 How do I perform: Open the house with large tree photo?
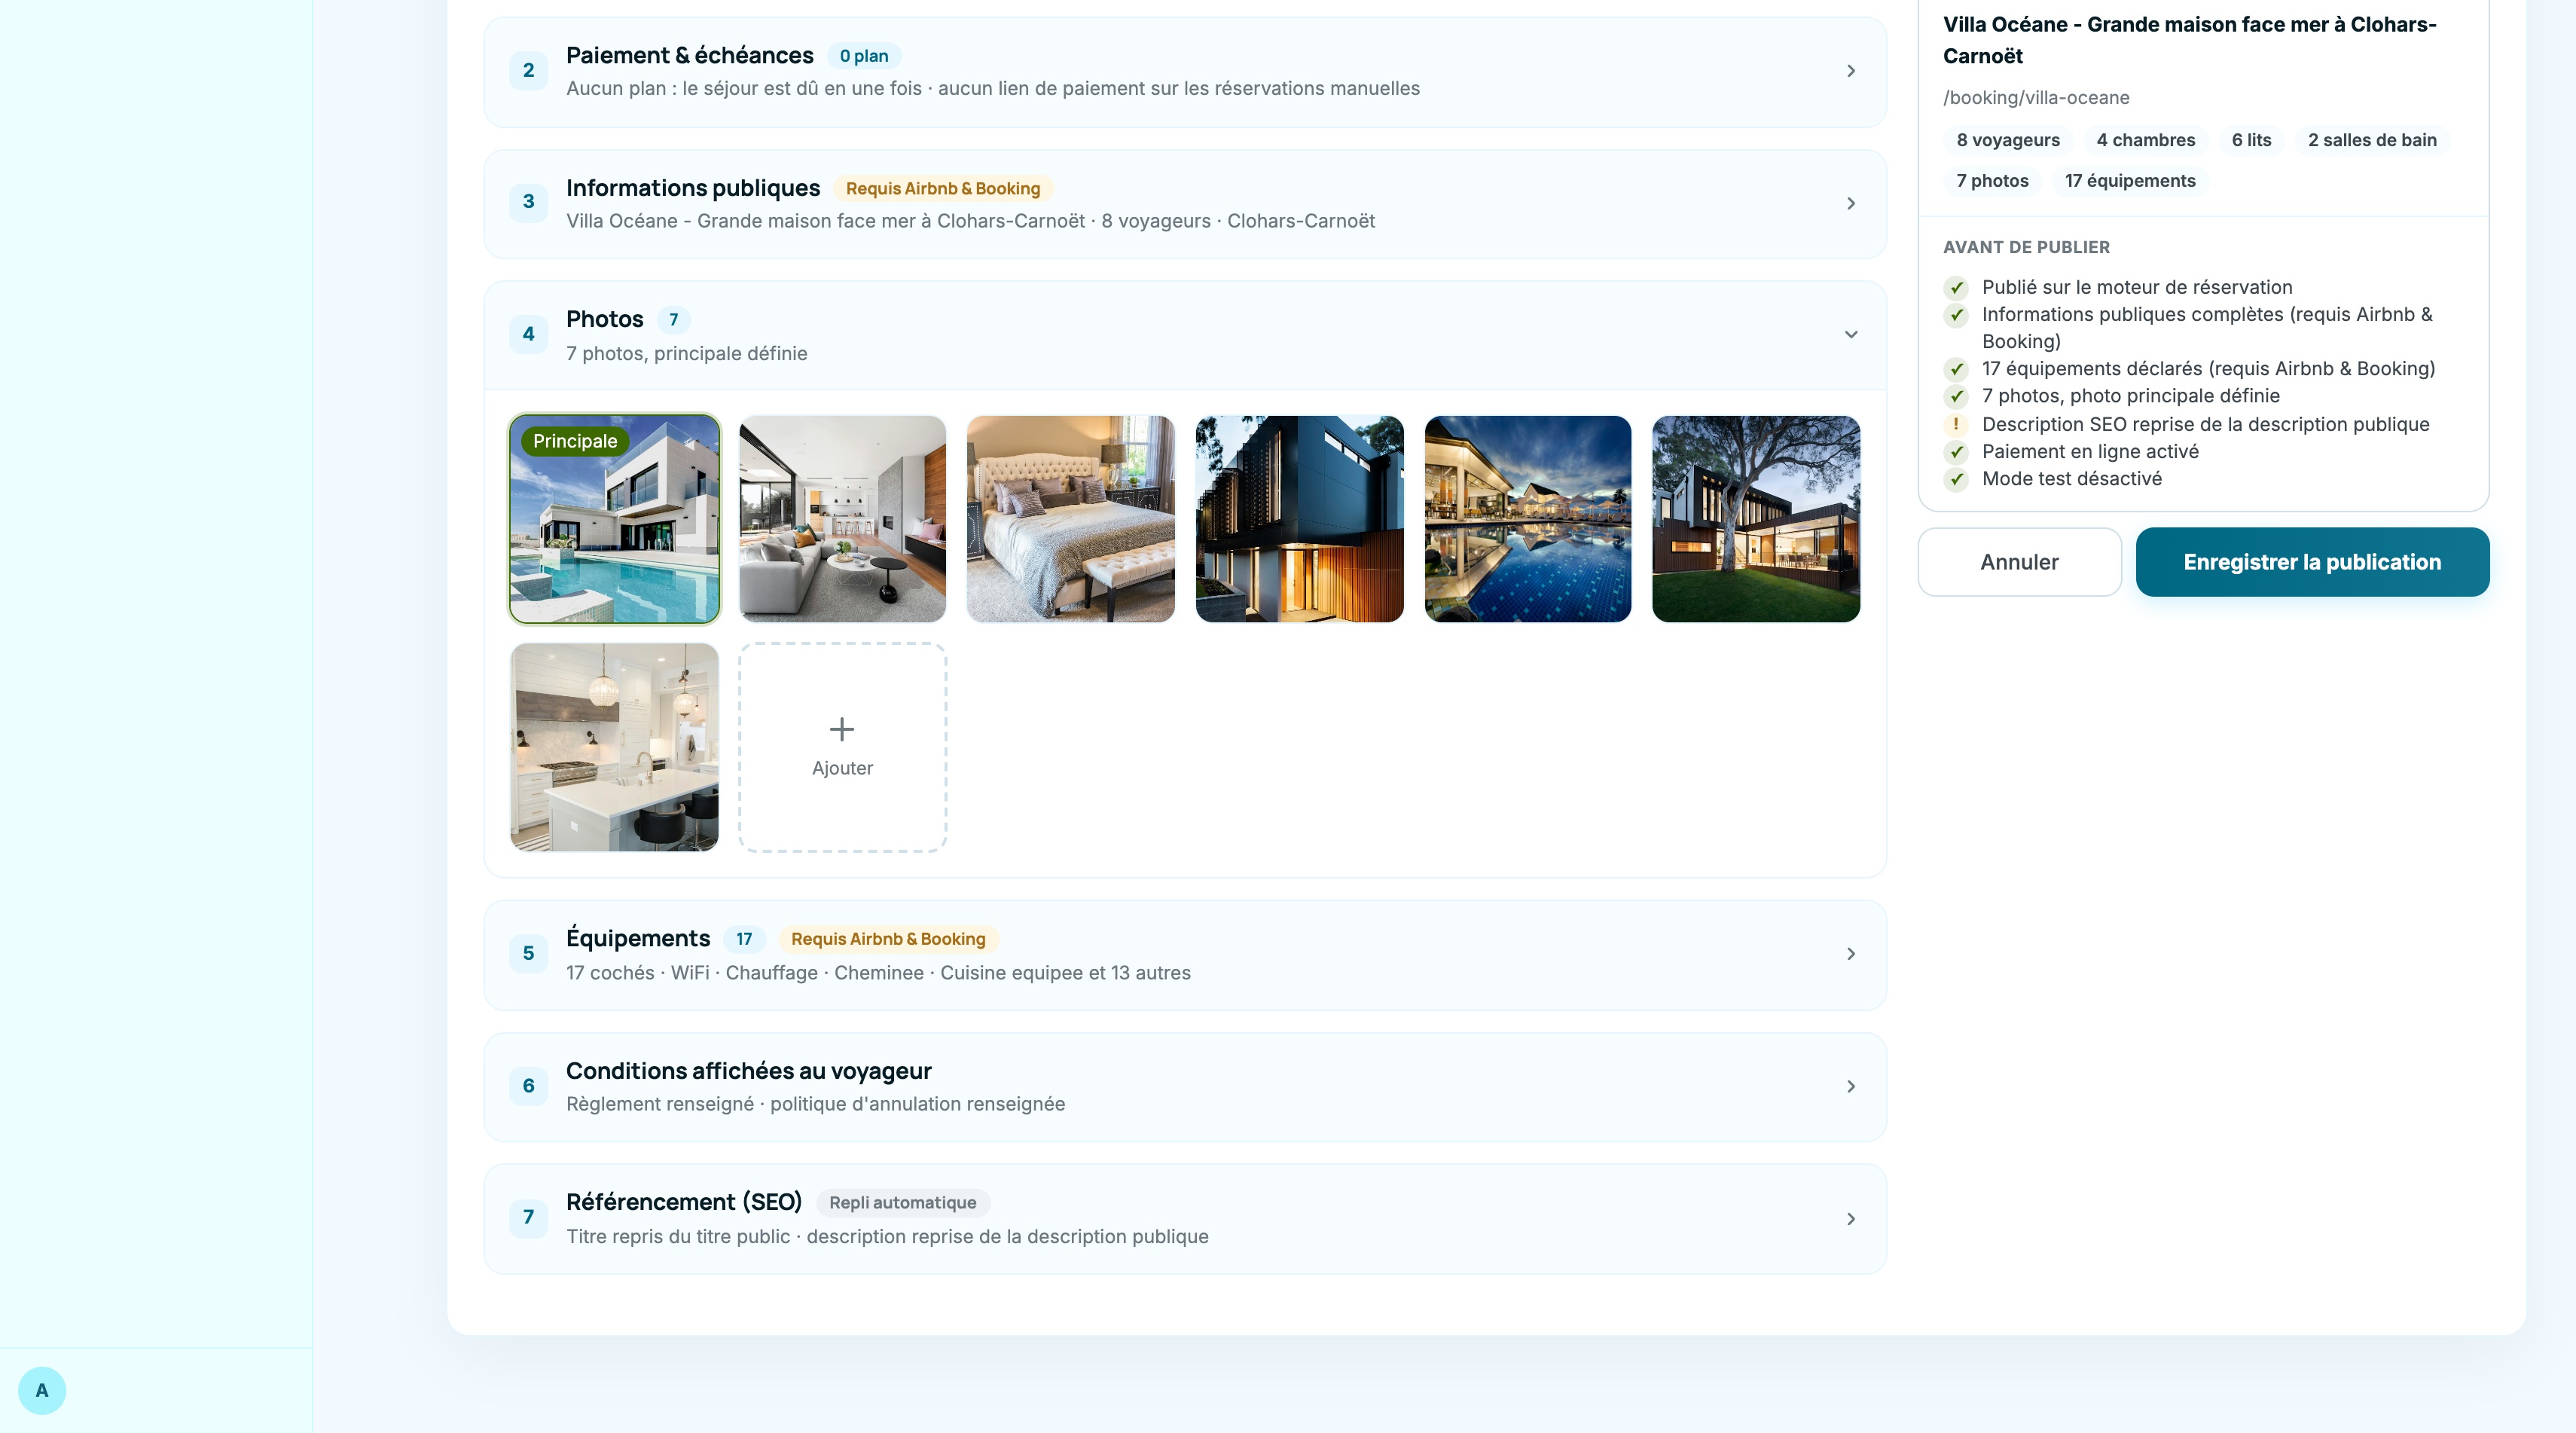(1756, 519)
